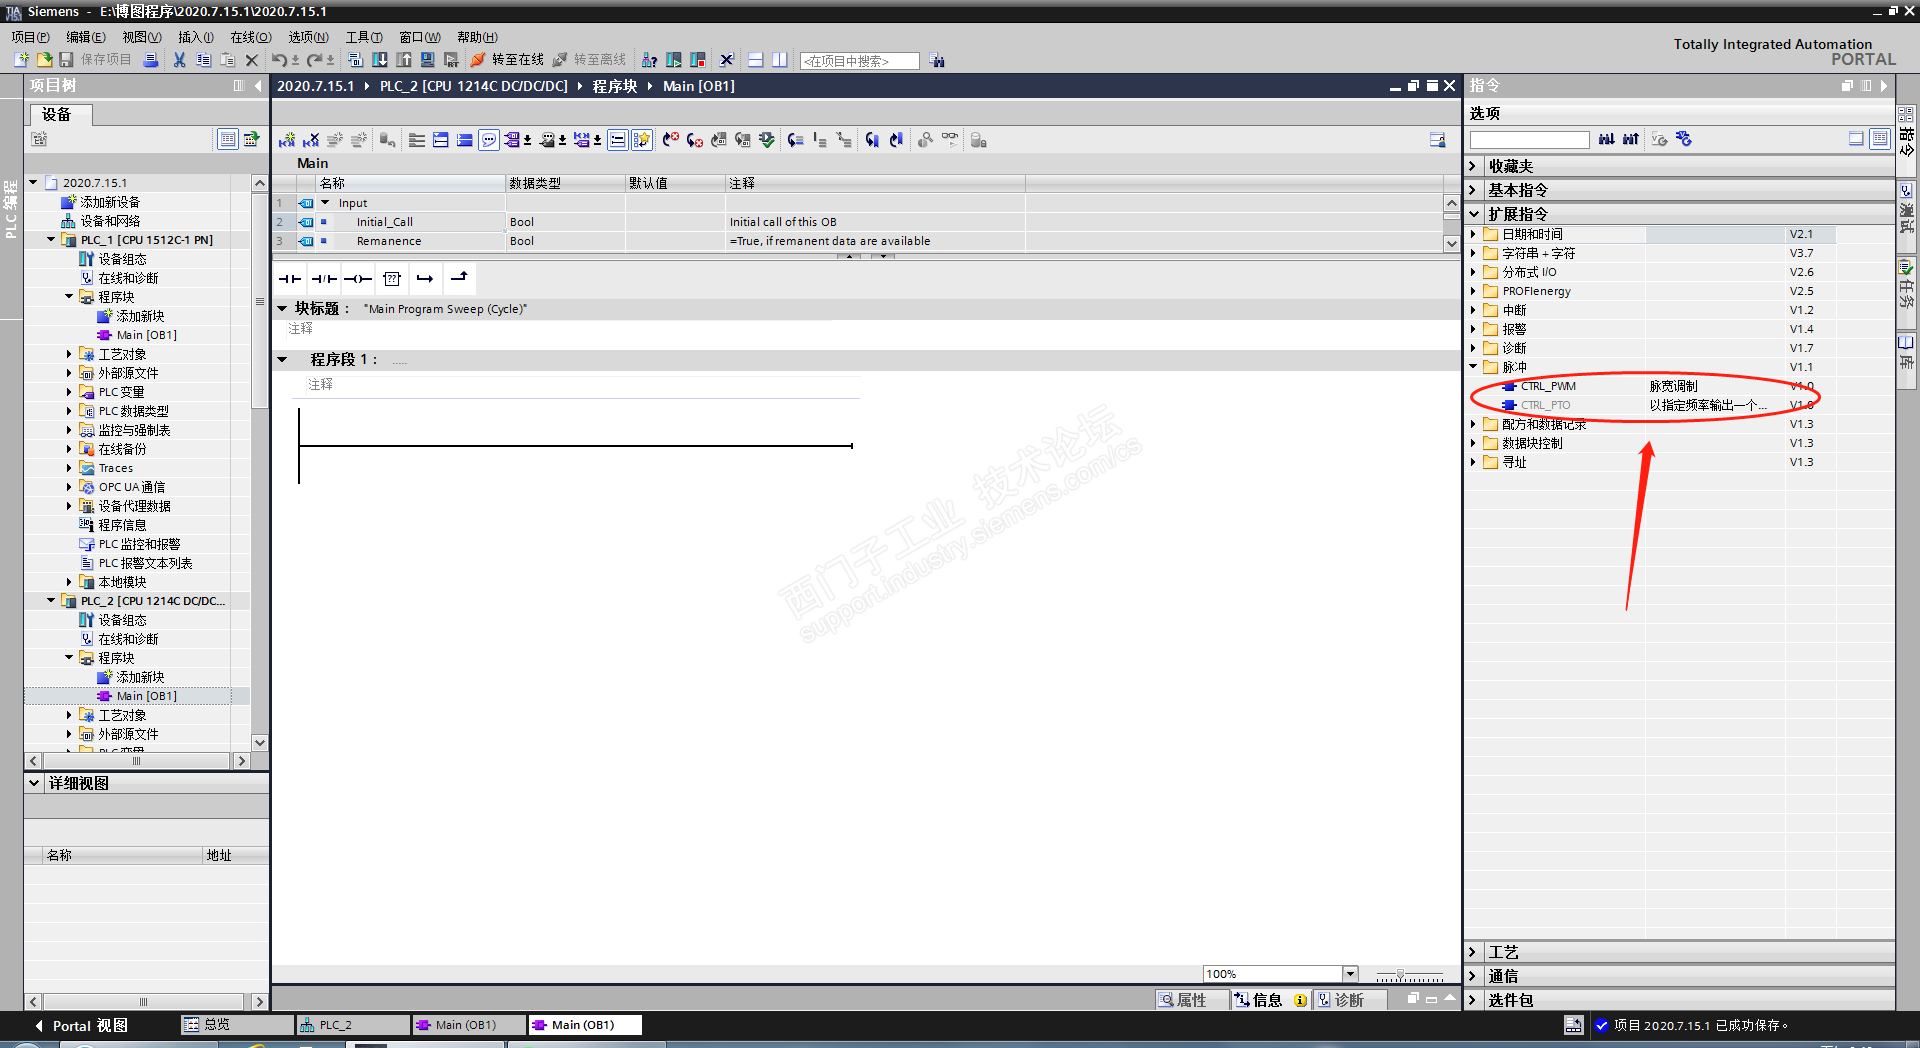Image resolution: width=1920 pixels, height=1048 pixels.
Task: Insert an empty box element
Action: [x=392, y=279]
